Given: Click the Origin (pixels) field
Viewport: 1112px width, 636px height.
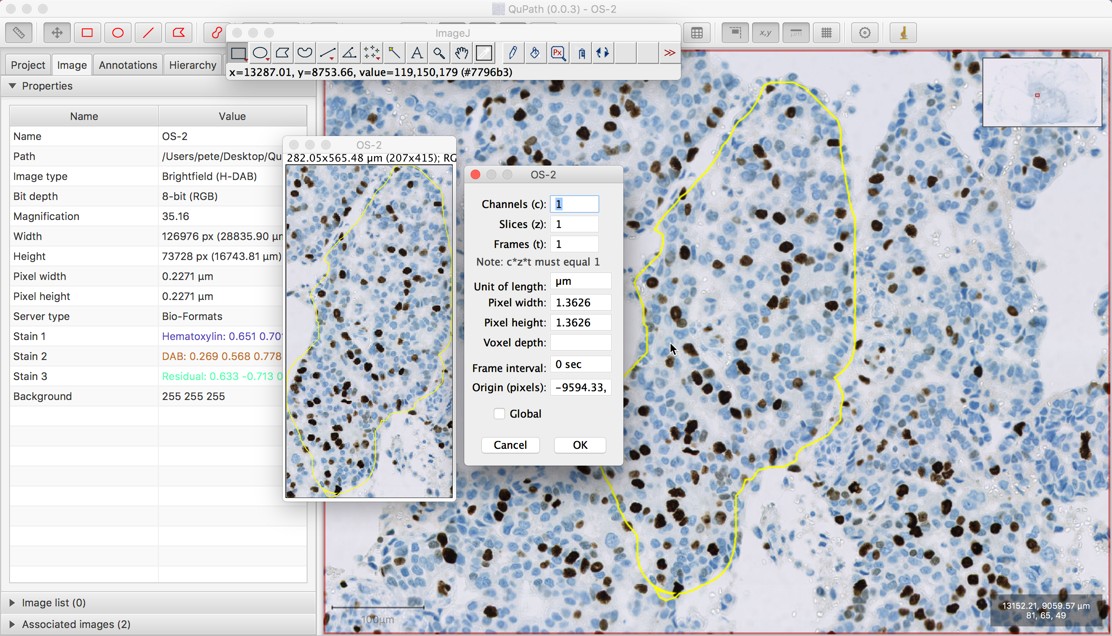Looking at the screenshot, I should (x=581, y=387).
